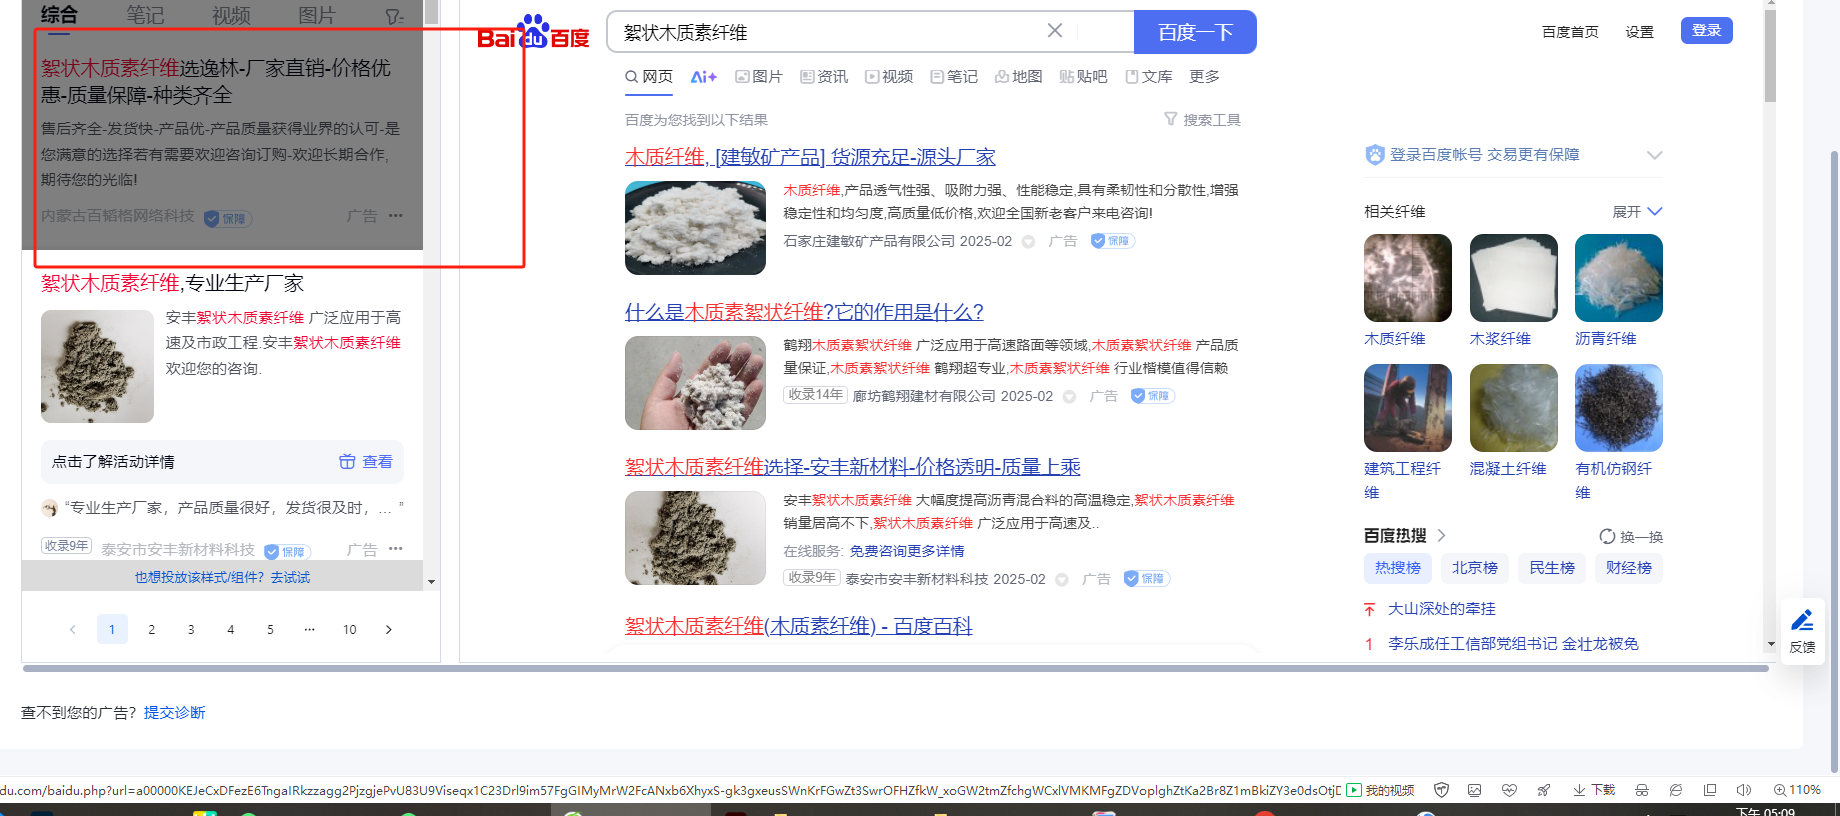Expand the 更多 search categories
Screen dimensions: 1840x816
coord(1205,77)
